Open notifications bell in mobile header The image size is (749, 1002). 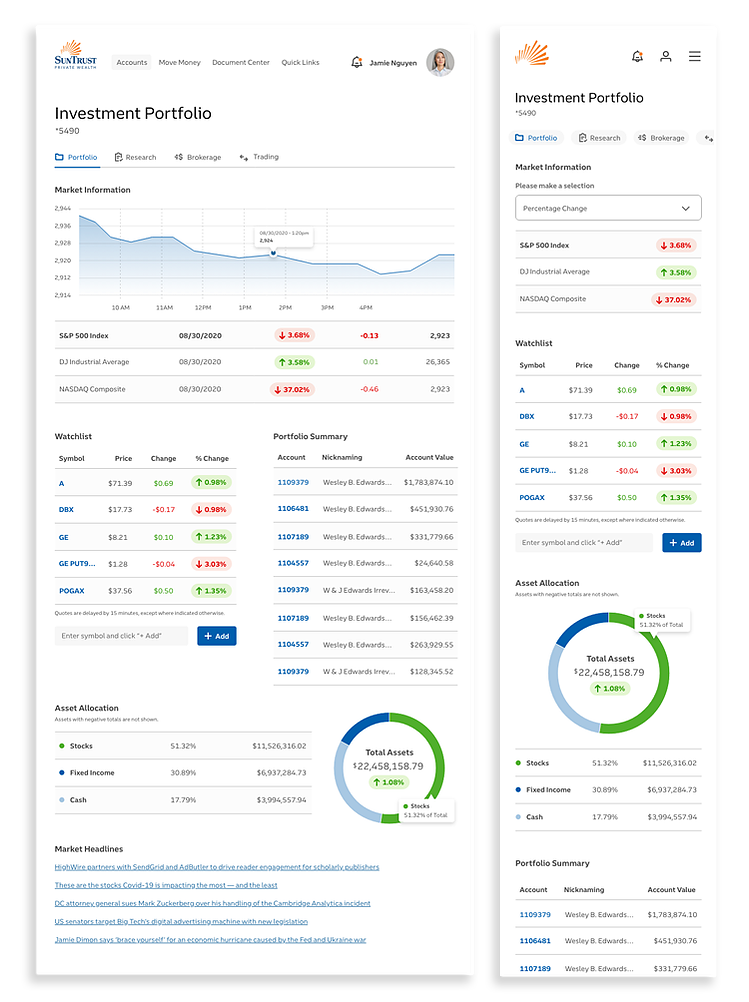point(637,56)
